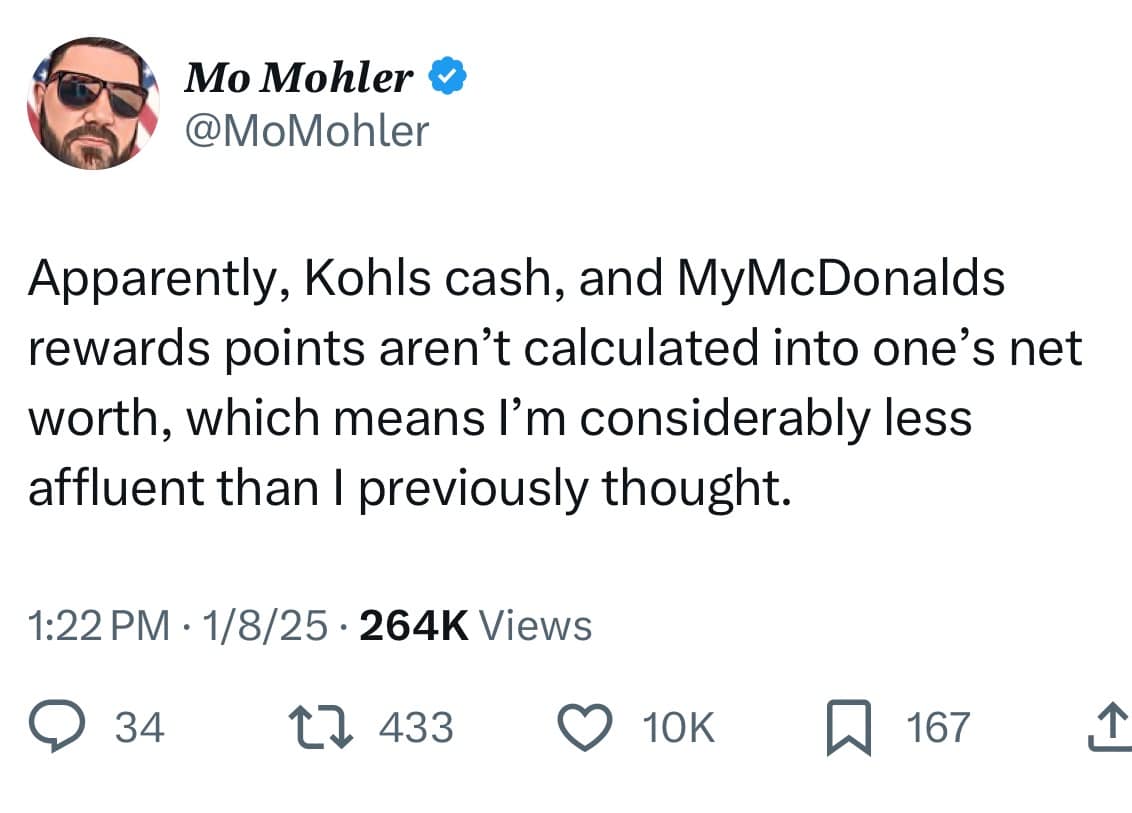This screenshot has height=813, width=1132.
Task: Toggle like on the tweet with heart
Action: (x=589, y=727)
